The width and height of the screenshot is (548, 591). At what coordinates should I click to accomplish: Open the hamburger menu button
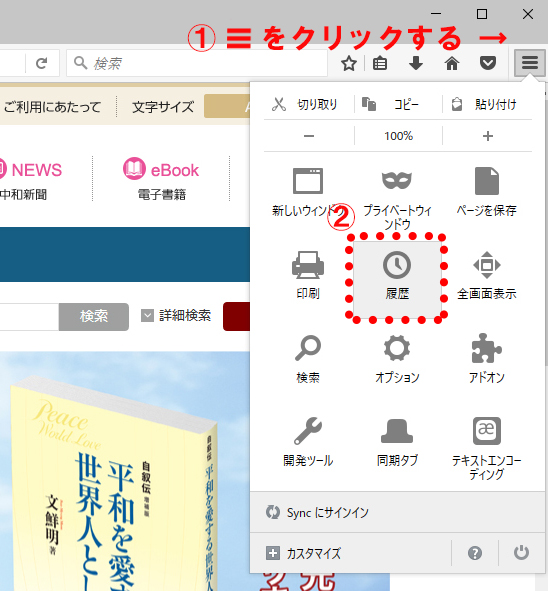(x=530, y=63)
